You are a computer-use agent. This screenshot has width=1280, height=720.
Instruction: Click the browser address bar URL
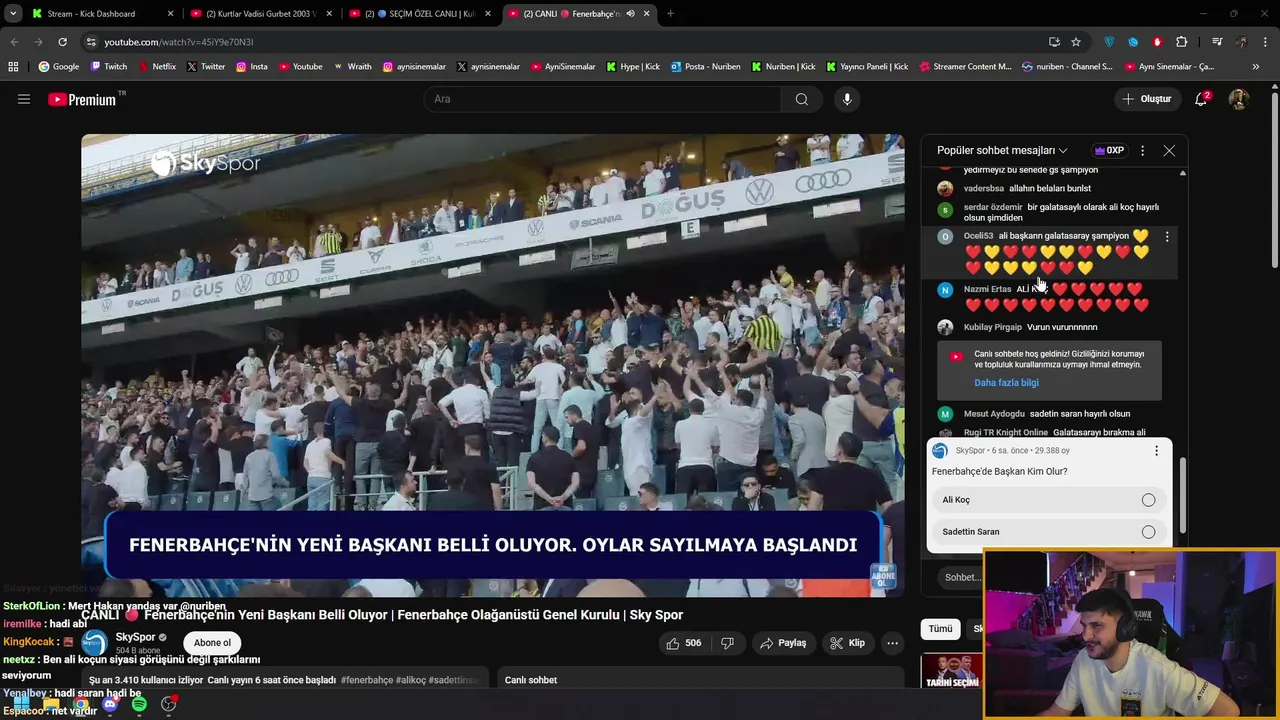point(179,42)
